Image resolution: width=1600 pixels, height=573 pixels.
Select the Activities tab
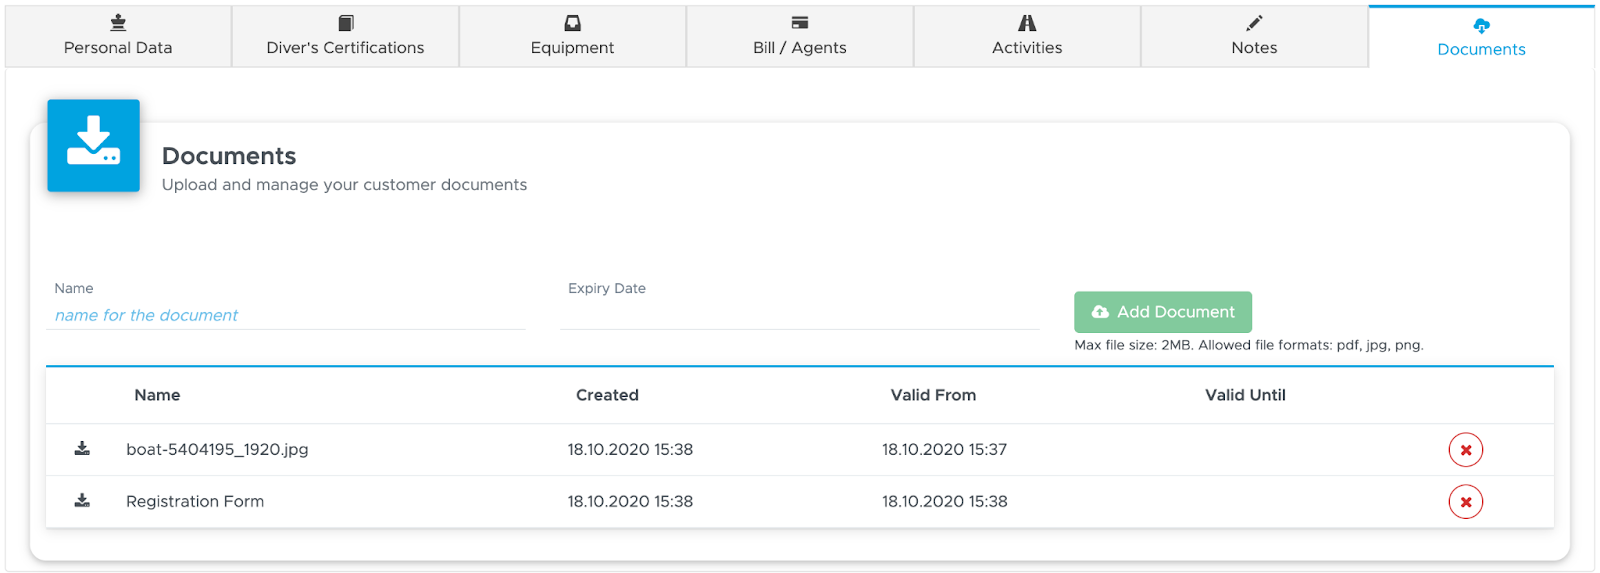[x=1027, y=36]
